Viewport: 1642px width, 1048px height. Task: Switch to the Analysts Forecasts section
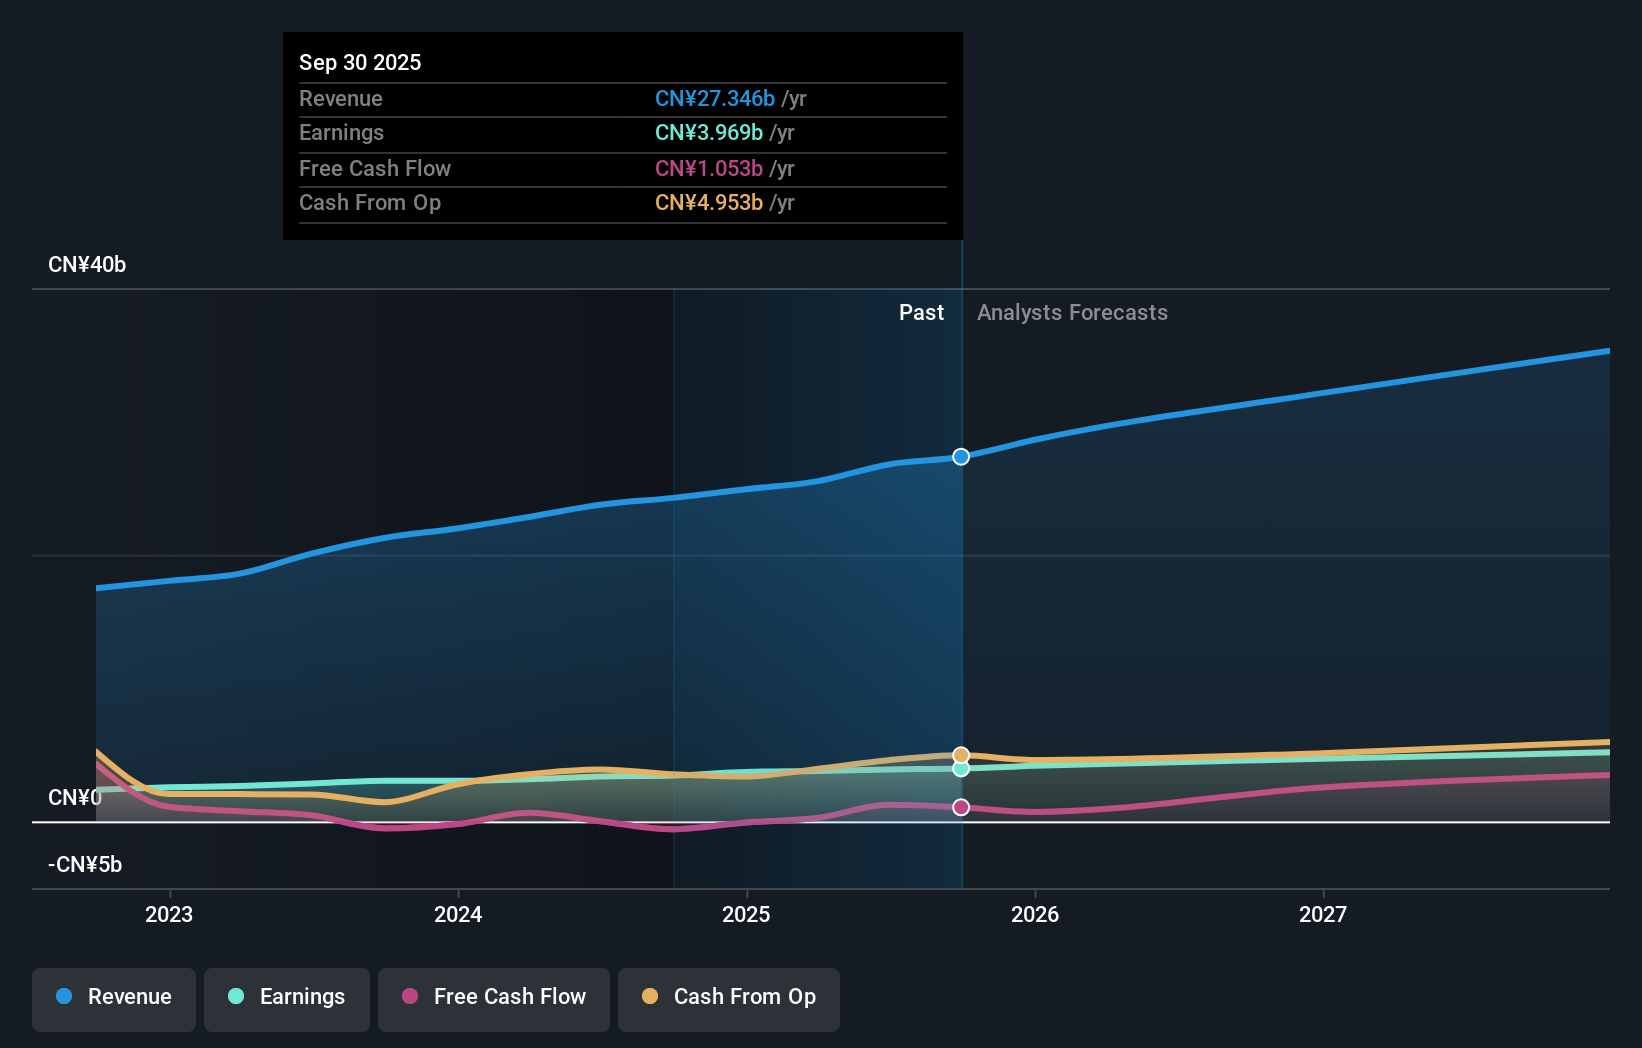pyautogui.click(x=1072, y=312)
